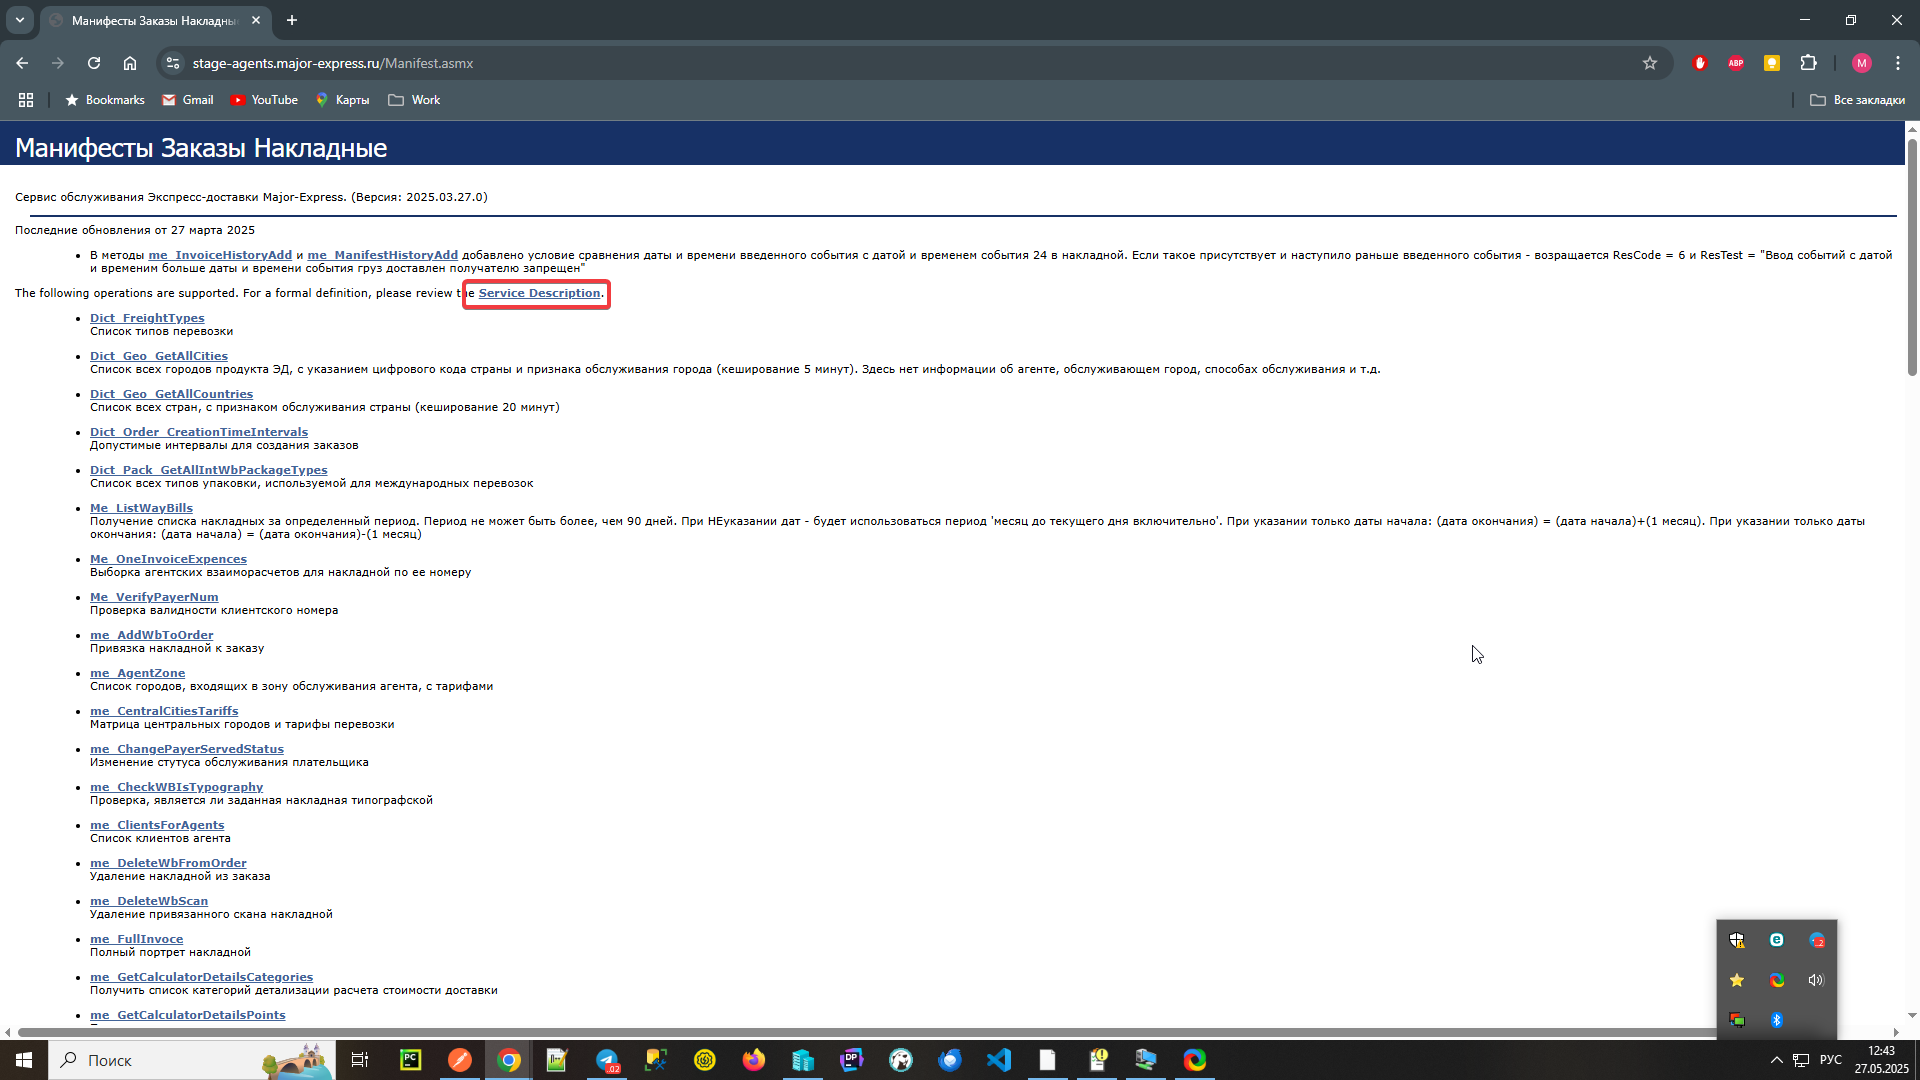The width and height of the screenshot is (1920, 1080).
Task: Open Firefox from the taskbar
Action: (754, 1060)
